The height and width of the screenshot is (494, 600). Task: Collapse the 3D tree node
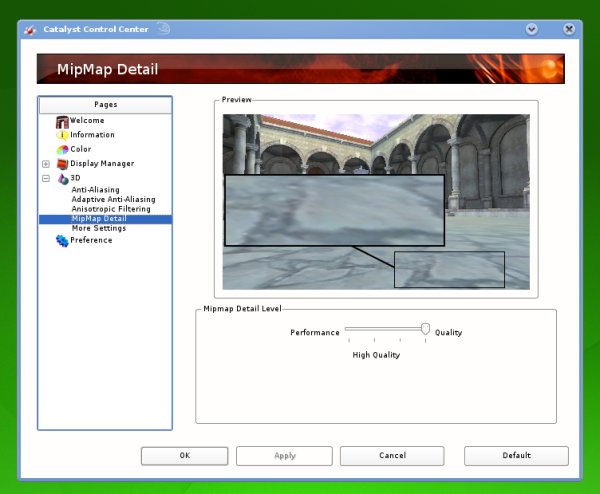tap(46, 178)
